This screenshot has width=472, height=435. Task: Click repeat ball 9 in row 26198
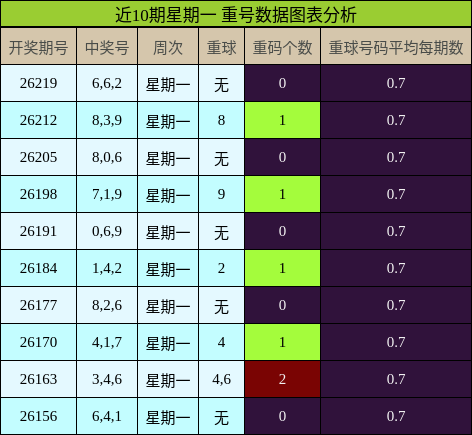coord(222,194)
